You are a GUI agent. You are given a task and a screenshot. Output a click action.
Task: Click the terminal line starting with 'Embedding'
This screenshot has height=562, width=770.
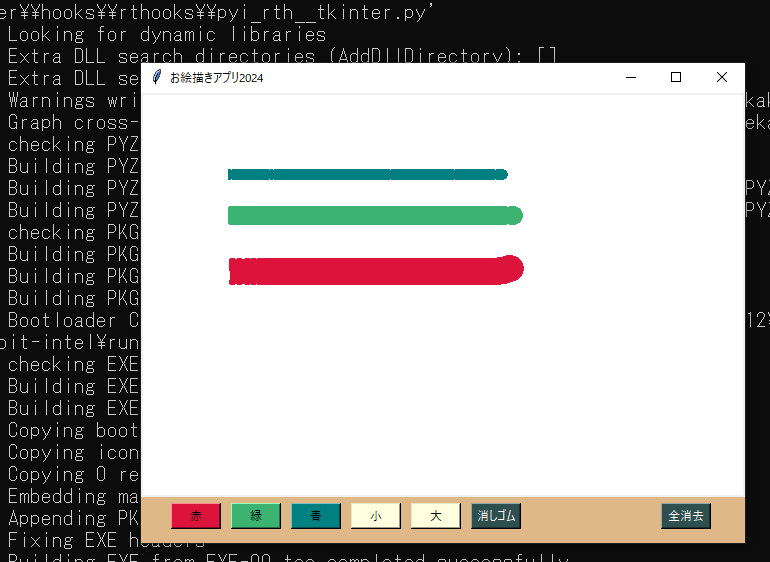[x=70, y=496]
